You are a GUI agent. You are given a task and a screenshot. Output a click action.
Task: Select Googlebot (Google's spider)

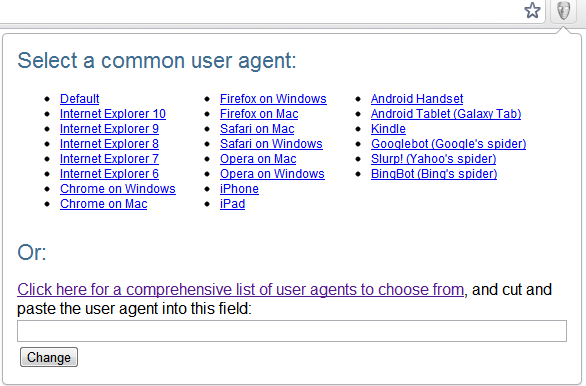[x=448, y=144]
